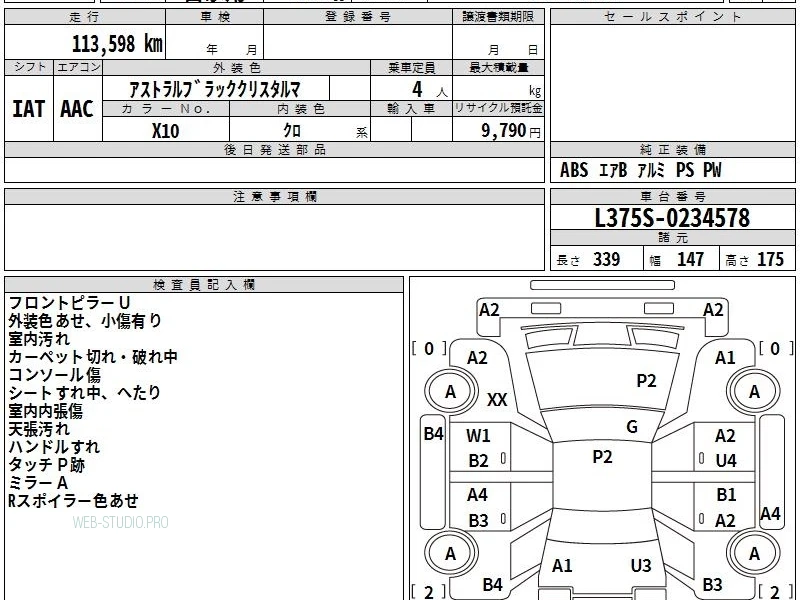Select the note ミラーA
The image size is (800, 600).
tap(38, 482)
